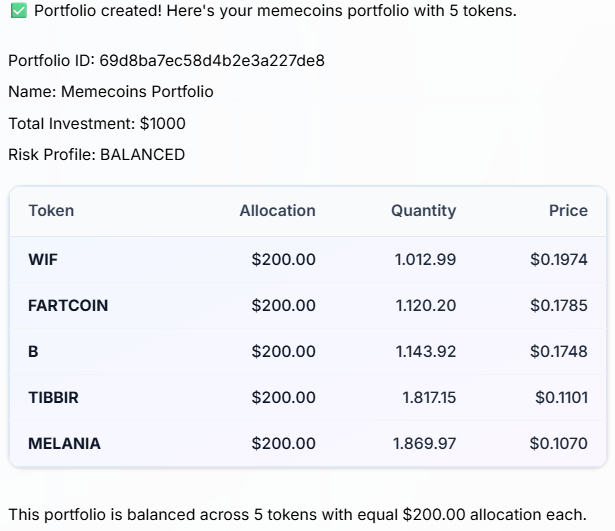Click the Token column header
This screenshot has height=531, width=615.
(x=51, y=211)
